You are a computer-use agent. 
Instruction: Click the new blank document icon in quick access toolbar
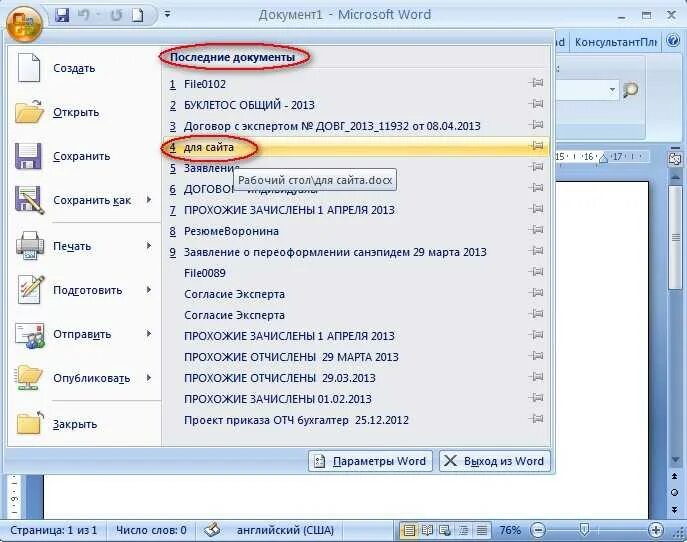point(138,15)
